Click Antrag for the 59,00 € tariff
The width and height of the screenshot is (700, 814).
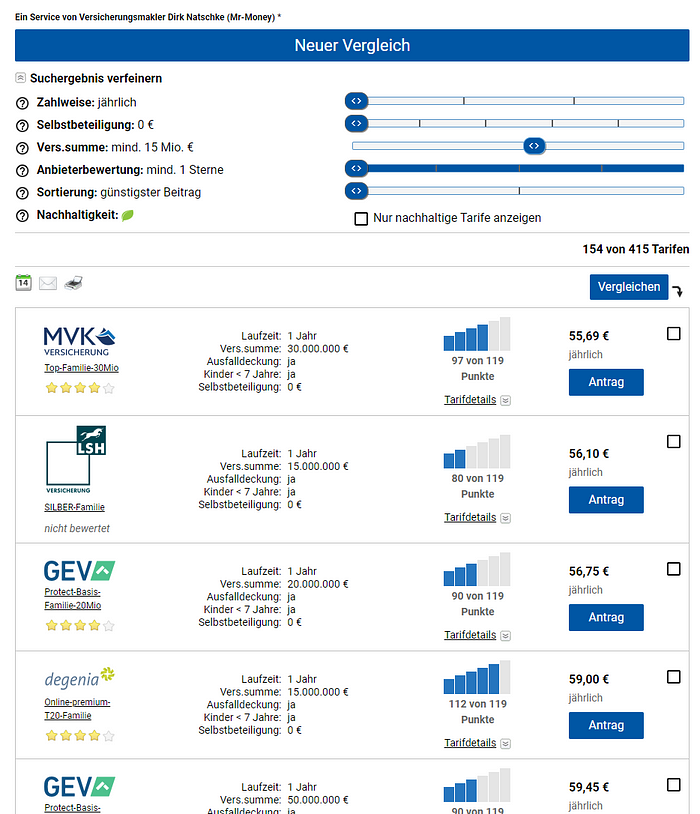[x=606, y=725]
